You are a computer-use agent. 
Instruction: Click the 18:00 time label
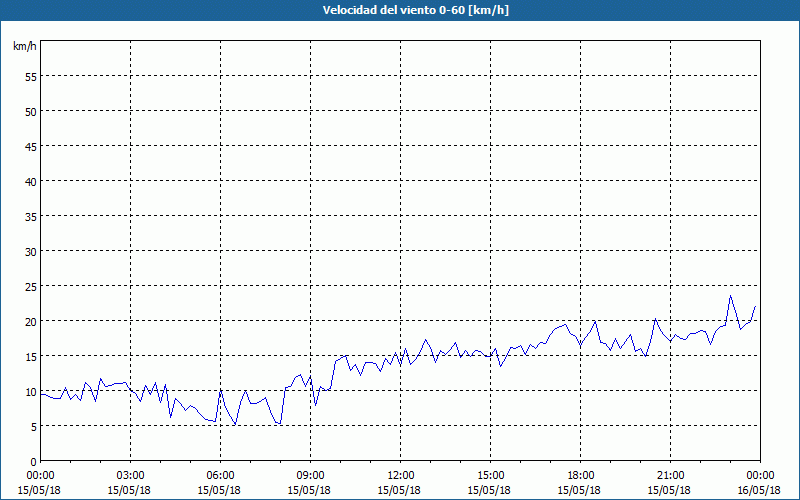click(x=580, y=476)
